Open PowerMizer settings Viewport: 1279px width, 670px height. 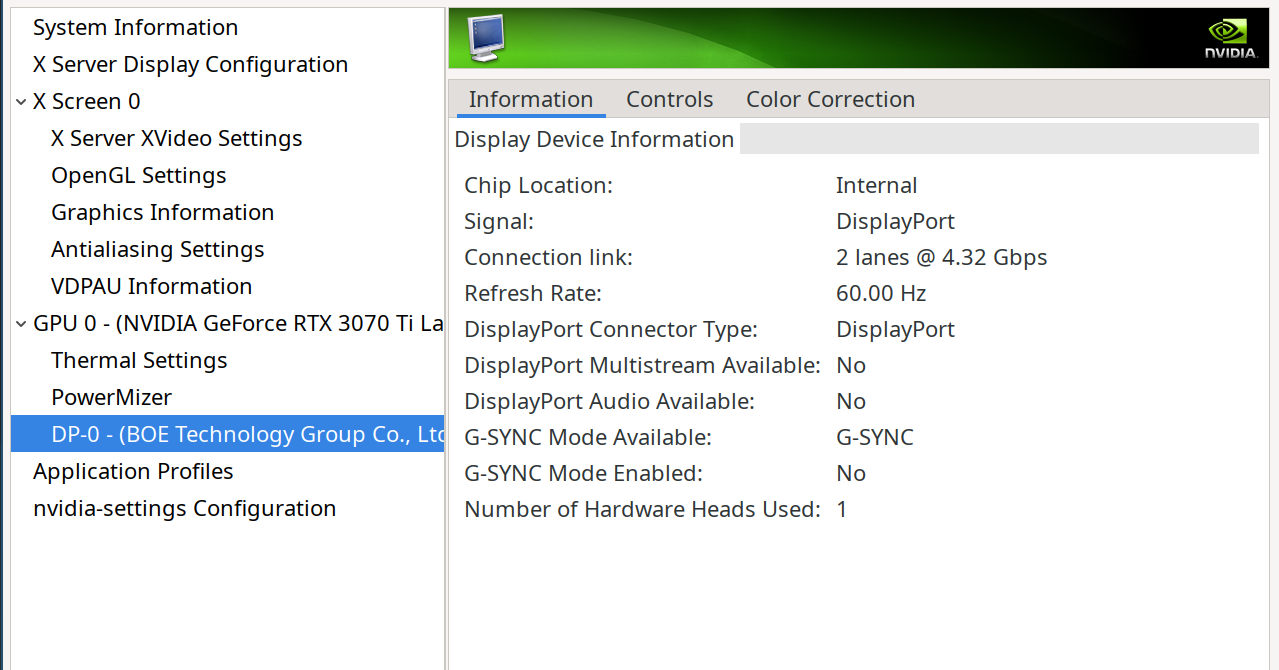tap(112, 397)
